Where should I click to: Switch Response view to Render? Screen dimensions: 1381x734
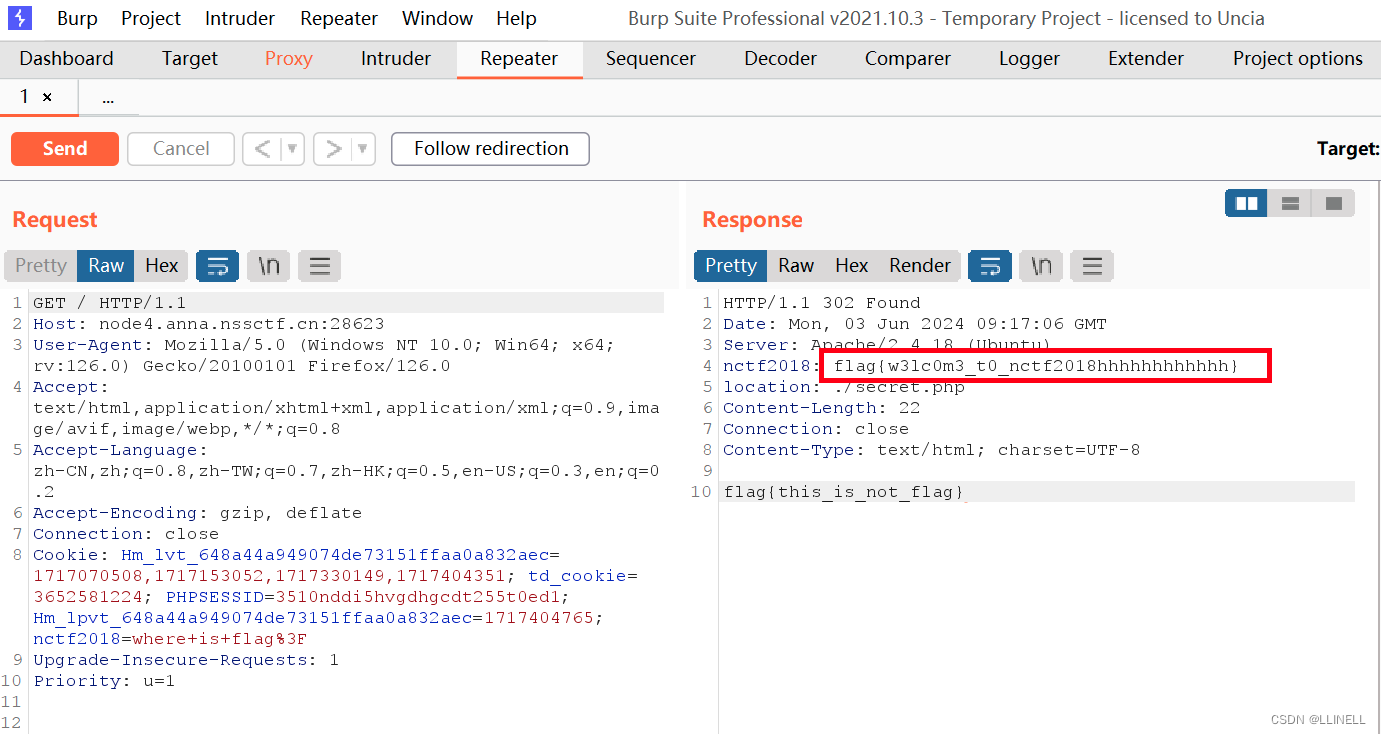920,265
